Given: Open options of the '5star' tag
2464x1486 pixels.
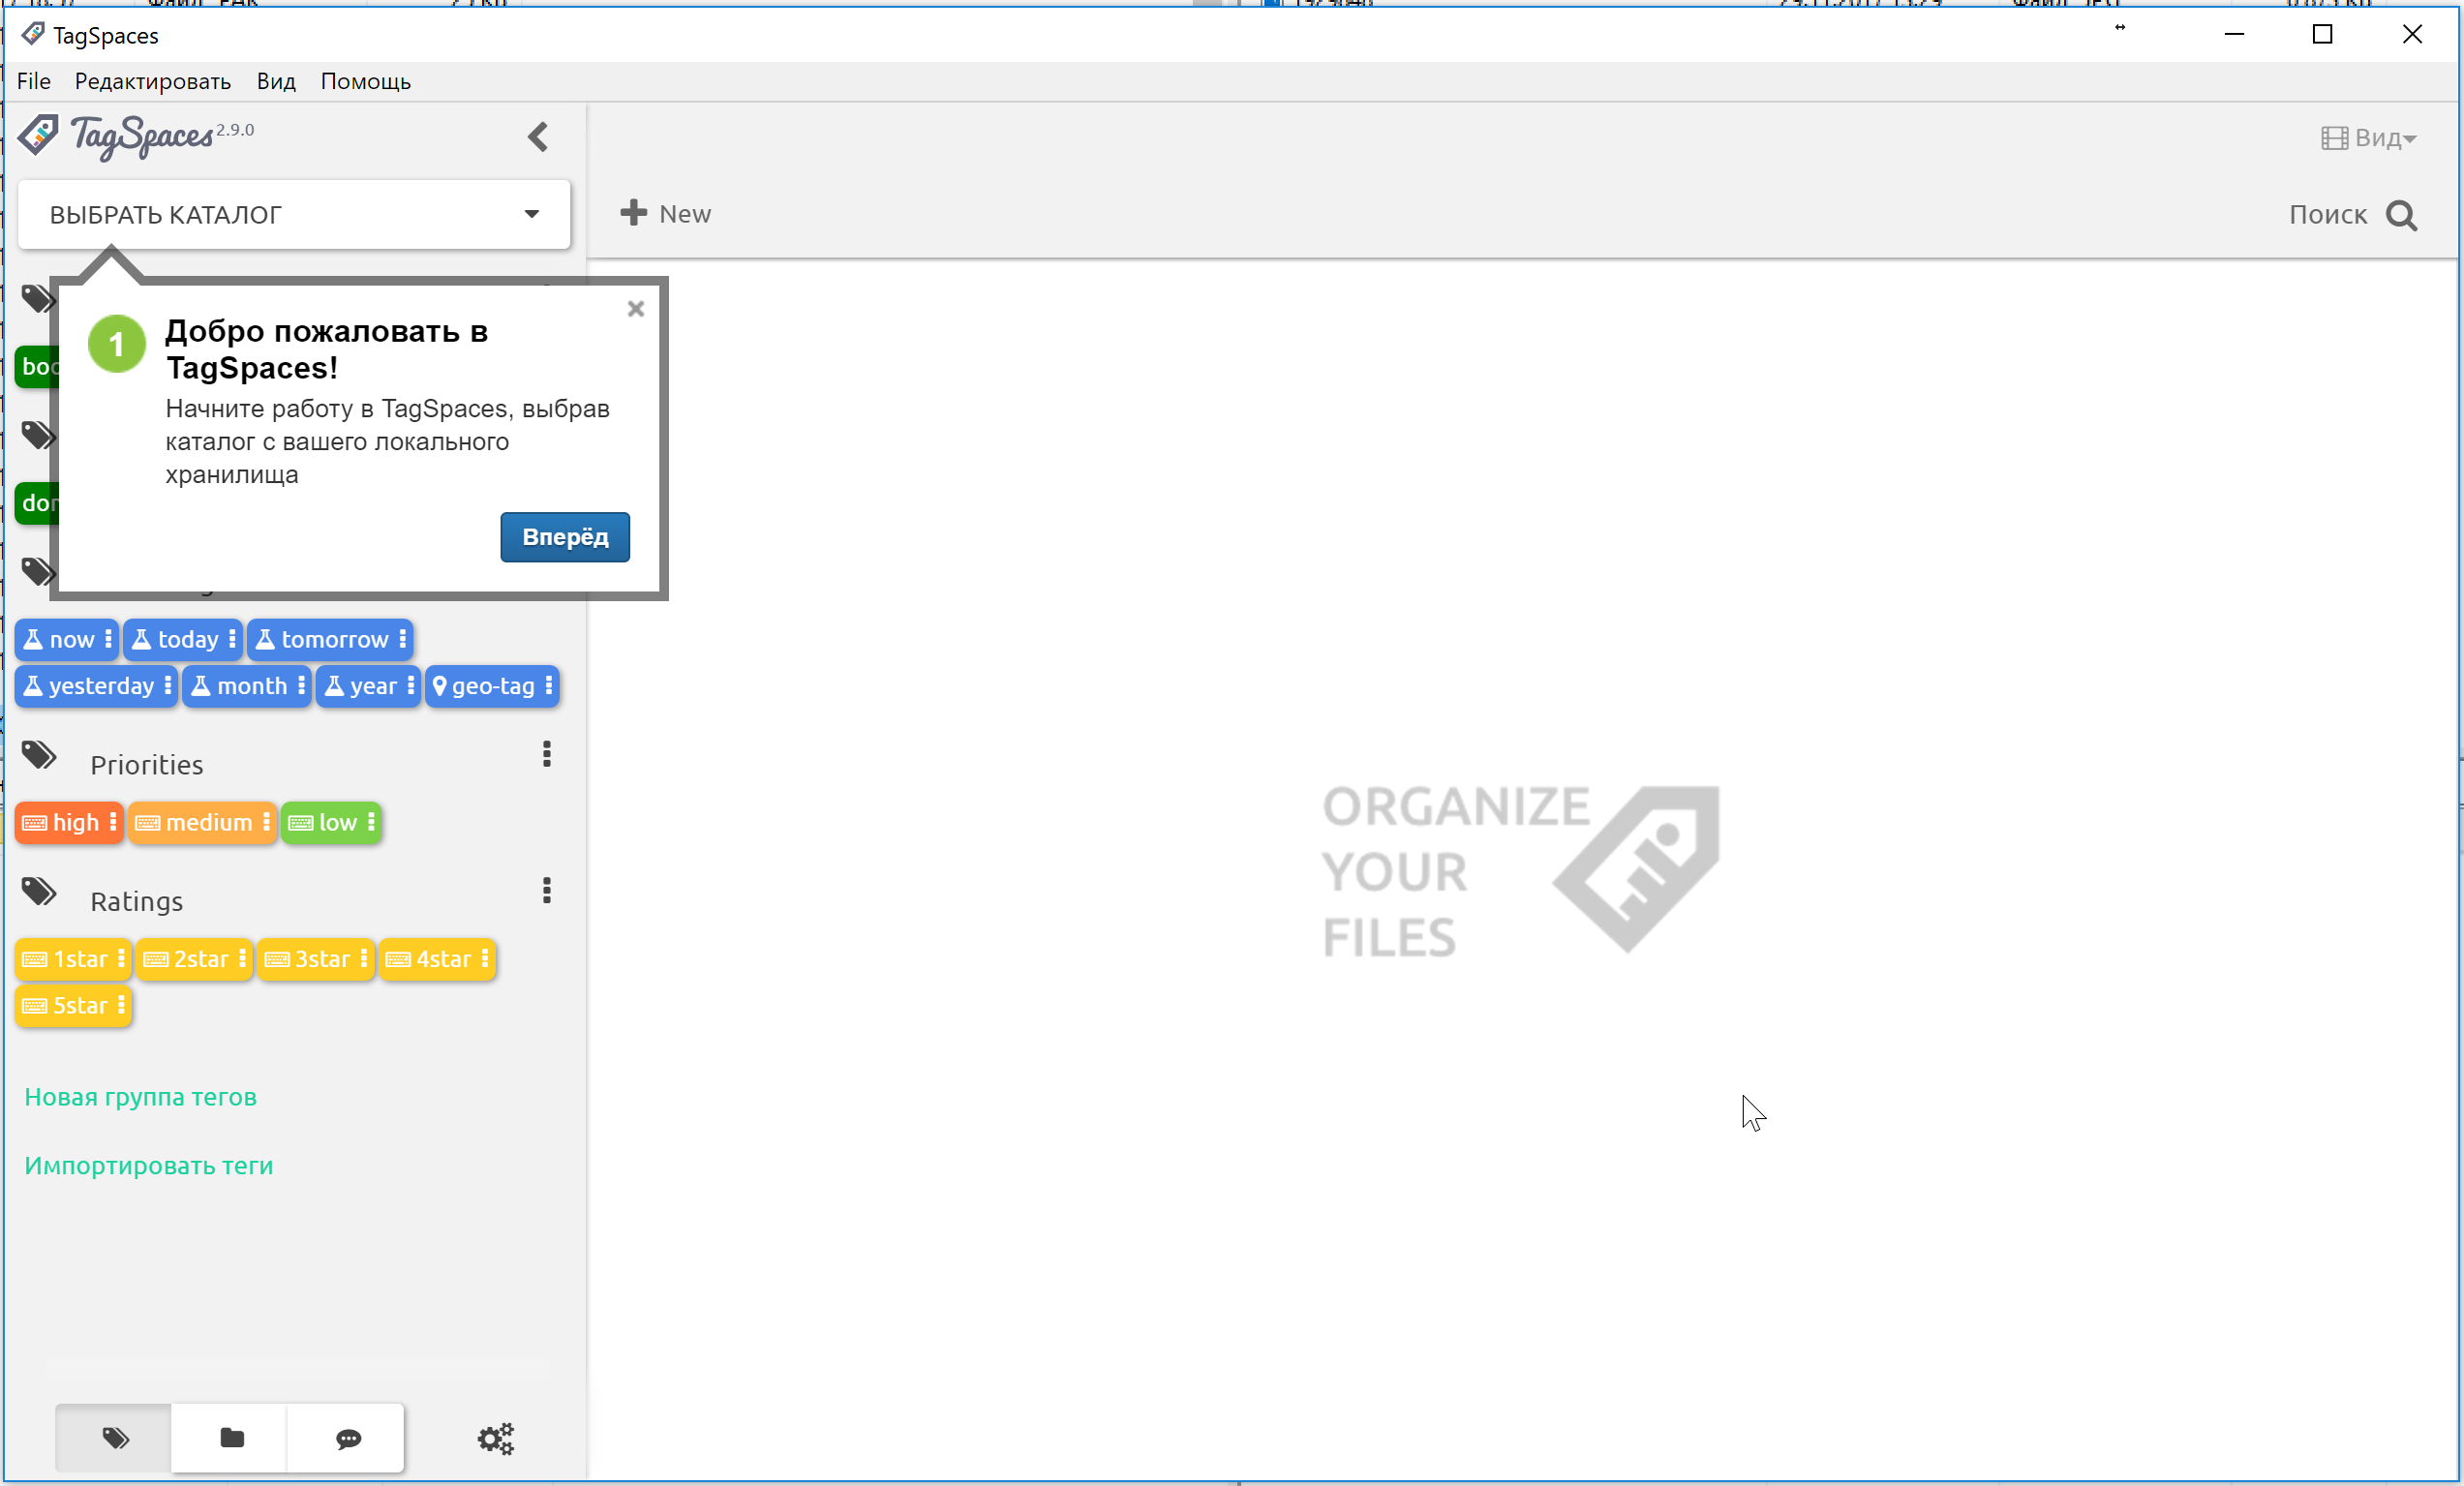Looking at the screenshot, I should [121, 1005].
